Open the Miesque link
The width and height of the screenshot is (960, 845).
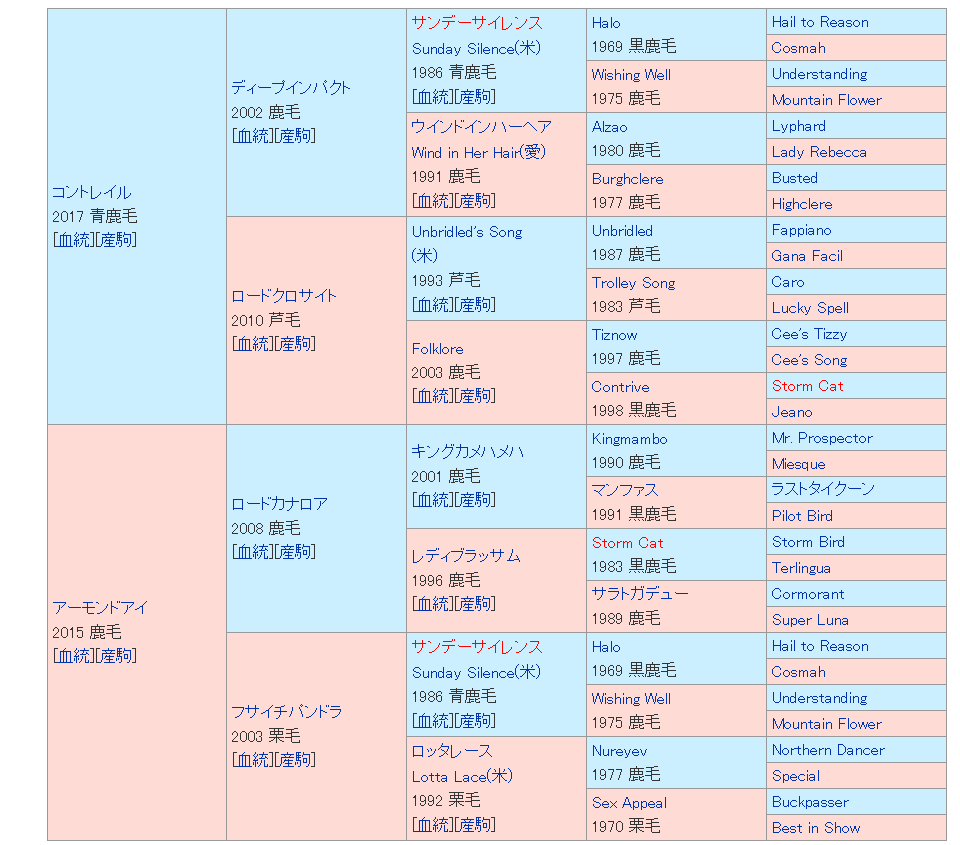coord(798,465)
